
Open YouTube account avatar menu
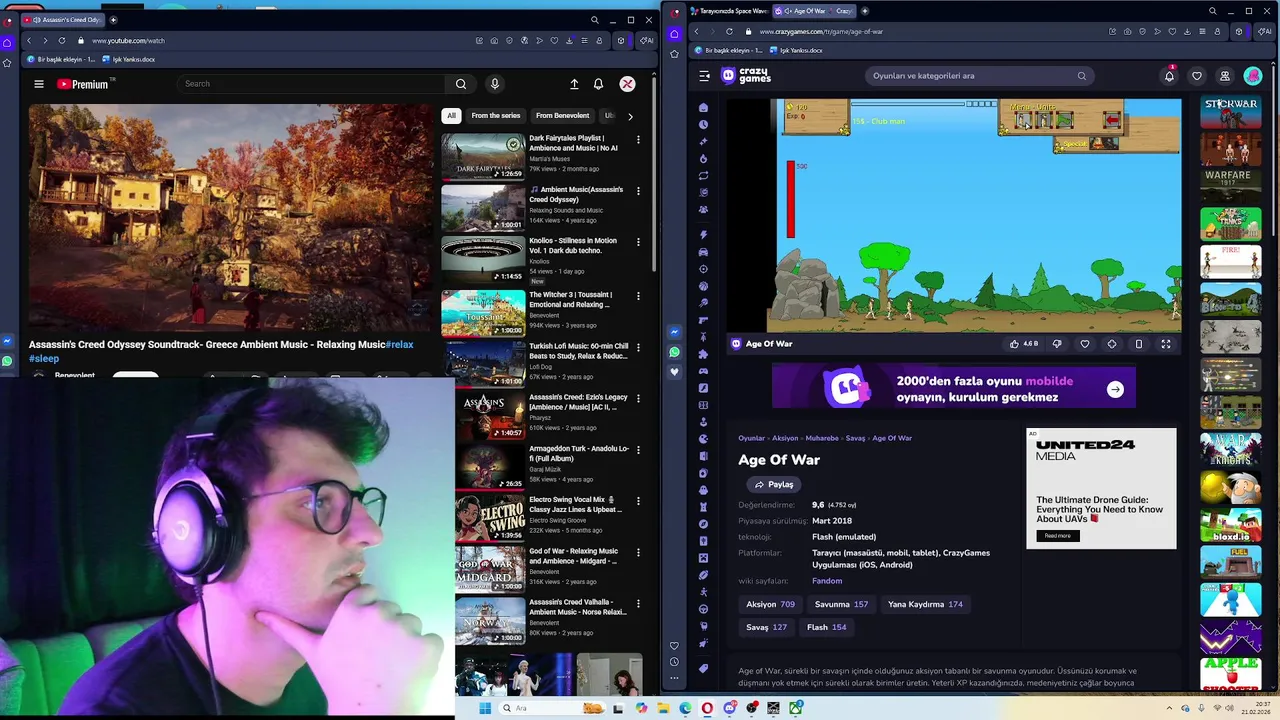627,84
